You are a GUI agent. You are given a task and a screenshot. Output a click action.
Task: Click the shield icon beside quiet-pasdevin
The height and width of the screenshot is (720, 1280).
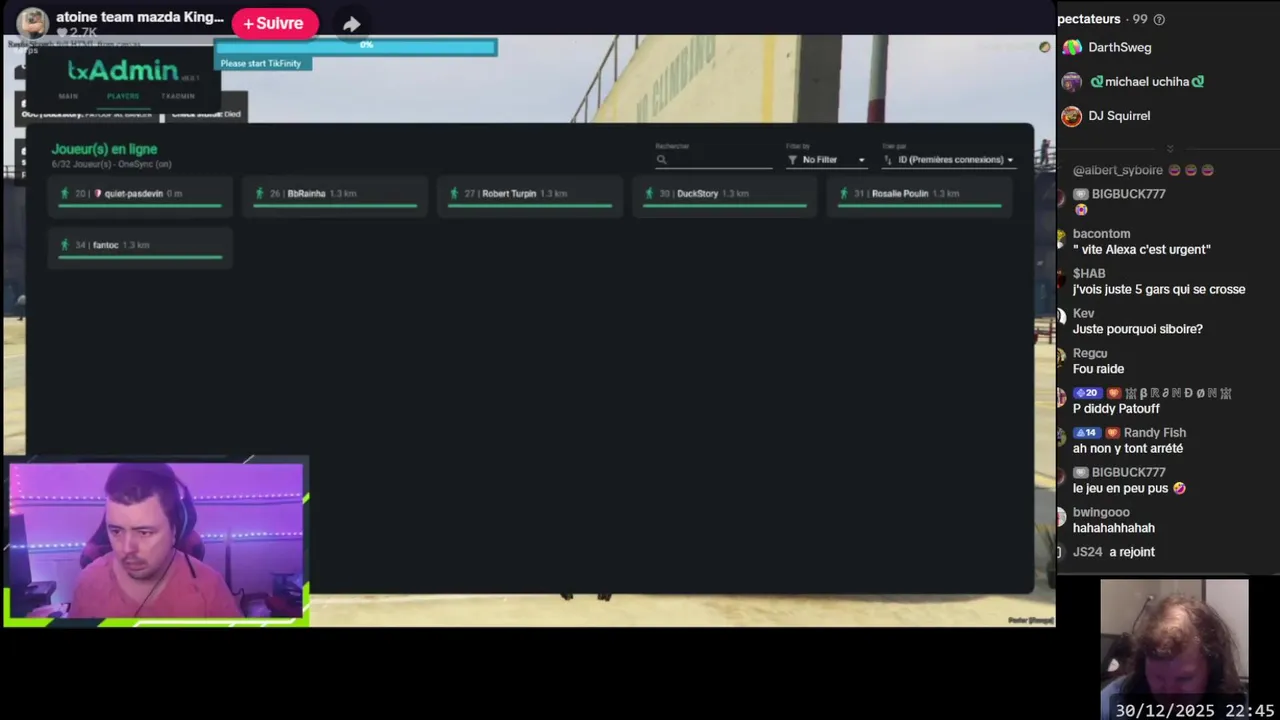98,194
